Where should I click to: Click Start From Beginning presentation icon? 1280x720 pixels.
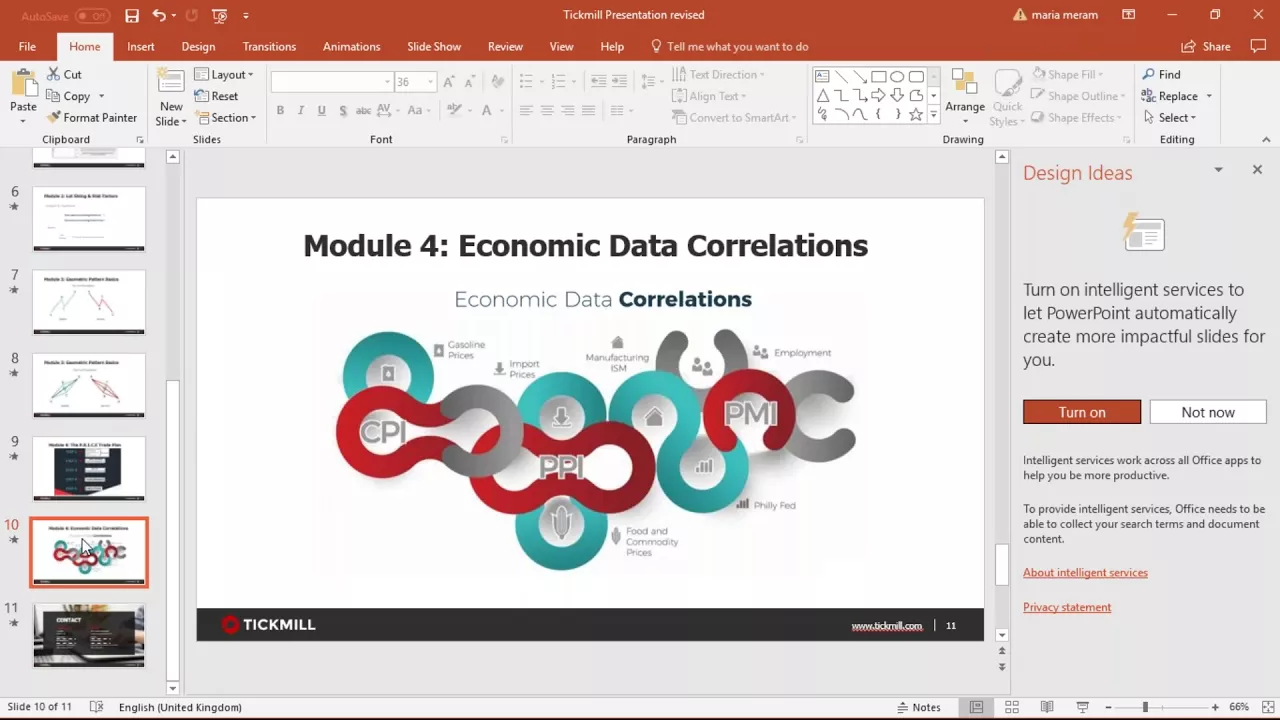219,15
